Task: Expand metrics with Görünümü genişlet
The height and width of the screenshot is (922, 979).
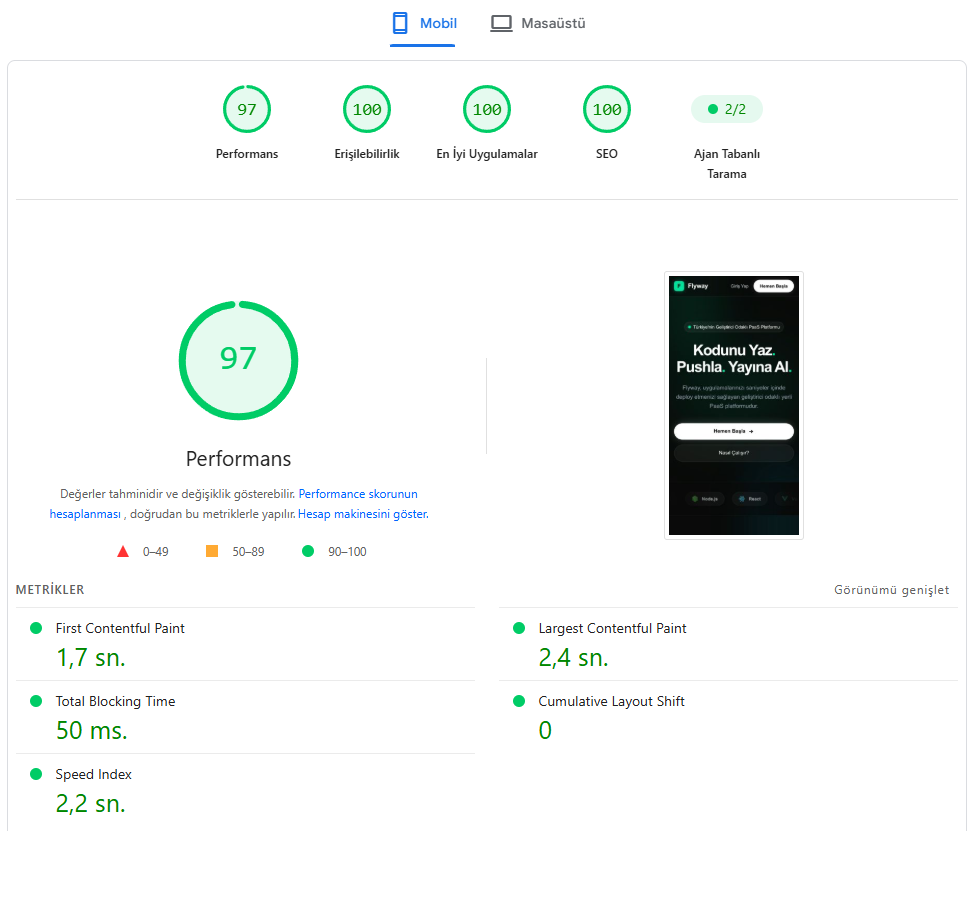Action: pos(892,590)
